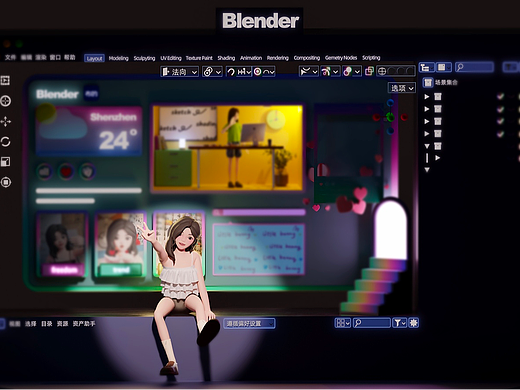Image resolution: width=520 pixels, height=390 pixels.
Task: Expand the first collection in outliner
Action: click(427, 97)
